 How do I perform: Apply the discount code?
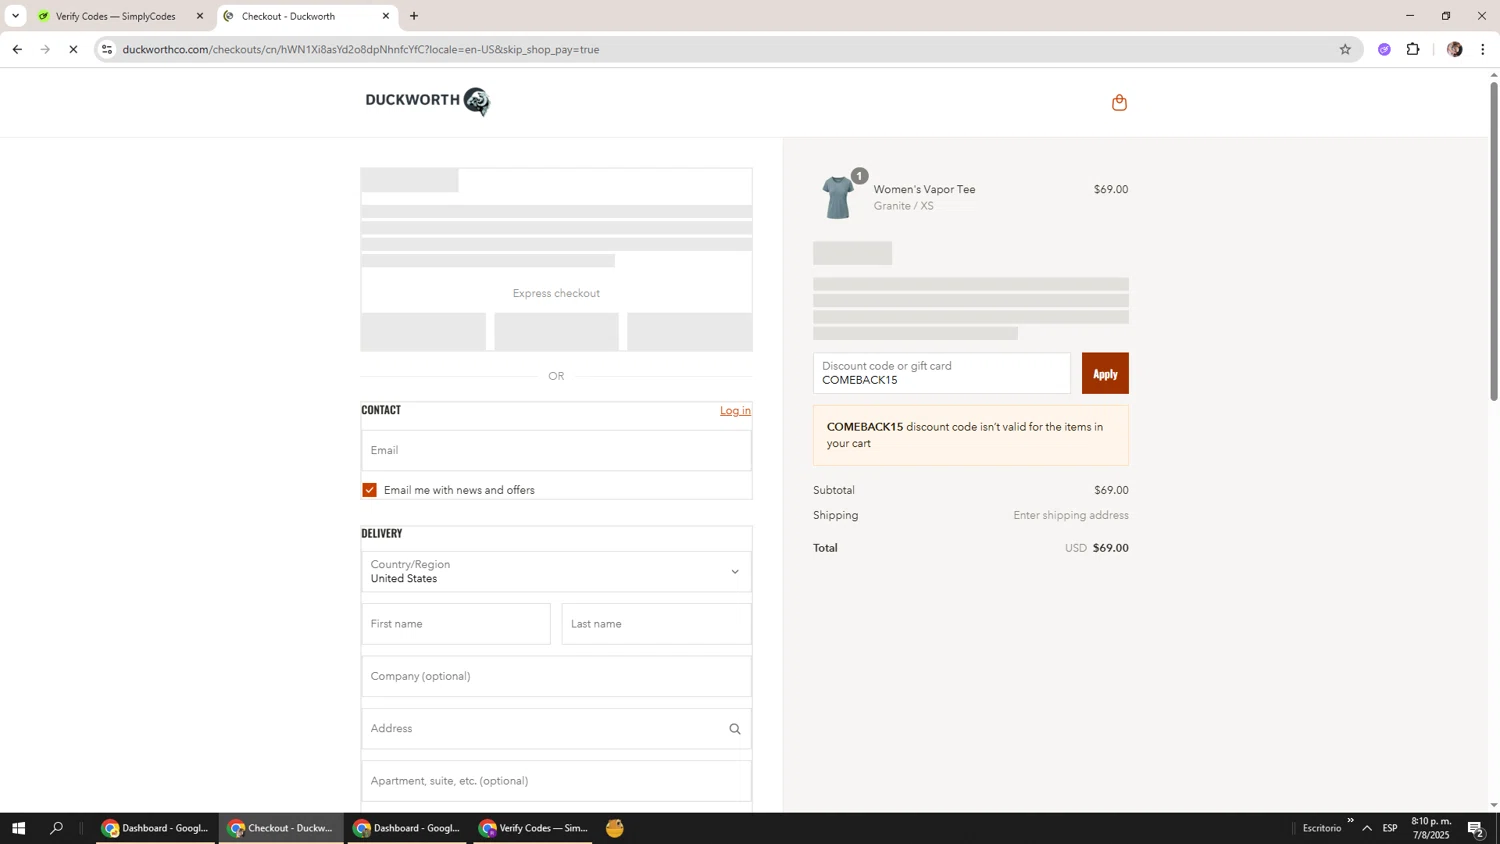pyautogui.click(x=1105, y=373)
